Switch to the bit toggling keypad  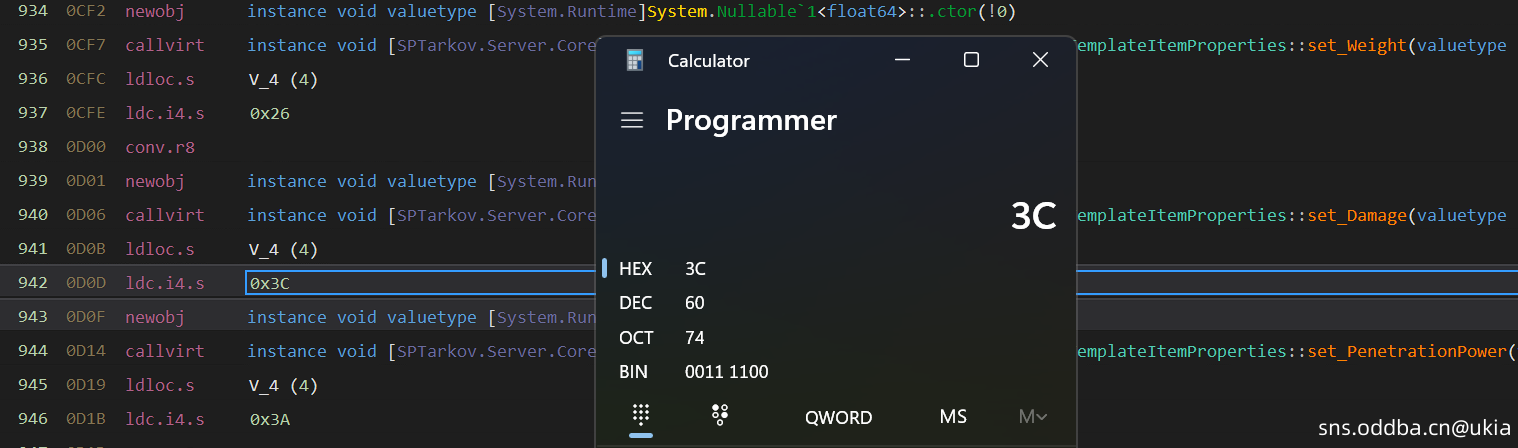pos(719,416)
